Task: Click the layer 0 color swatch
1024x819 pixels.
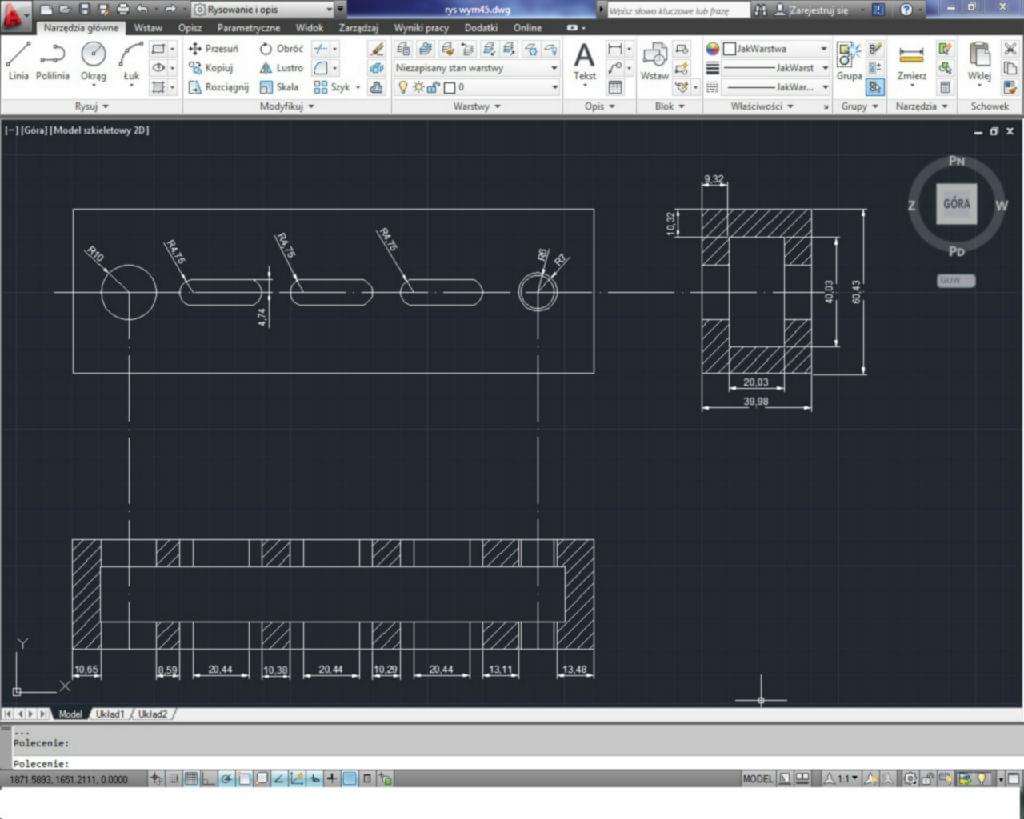Action: click(x=449, y=87)
